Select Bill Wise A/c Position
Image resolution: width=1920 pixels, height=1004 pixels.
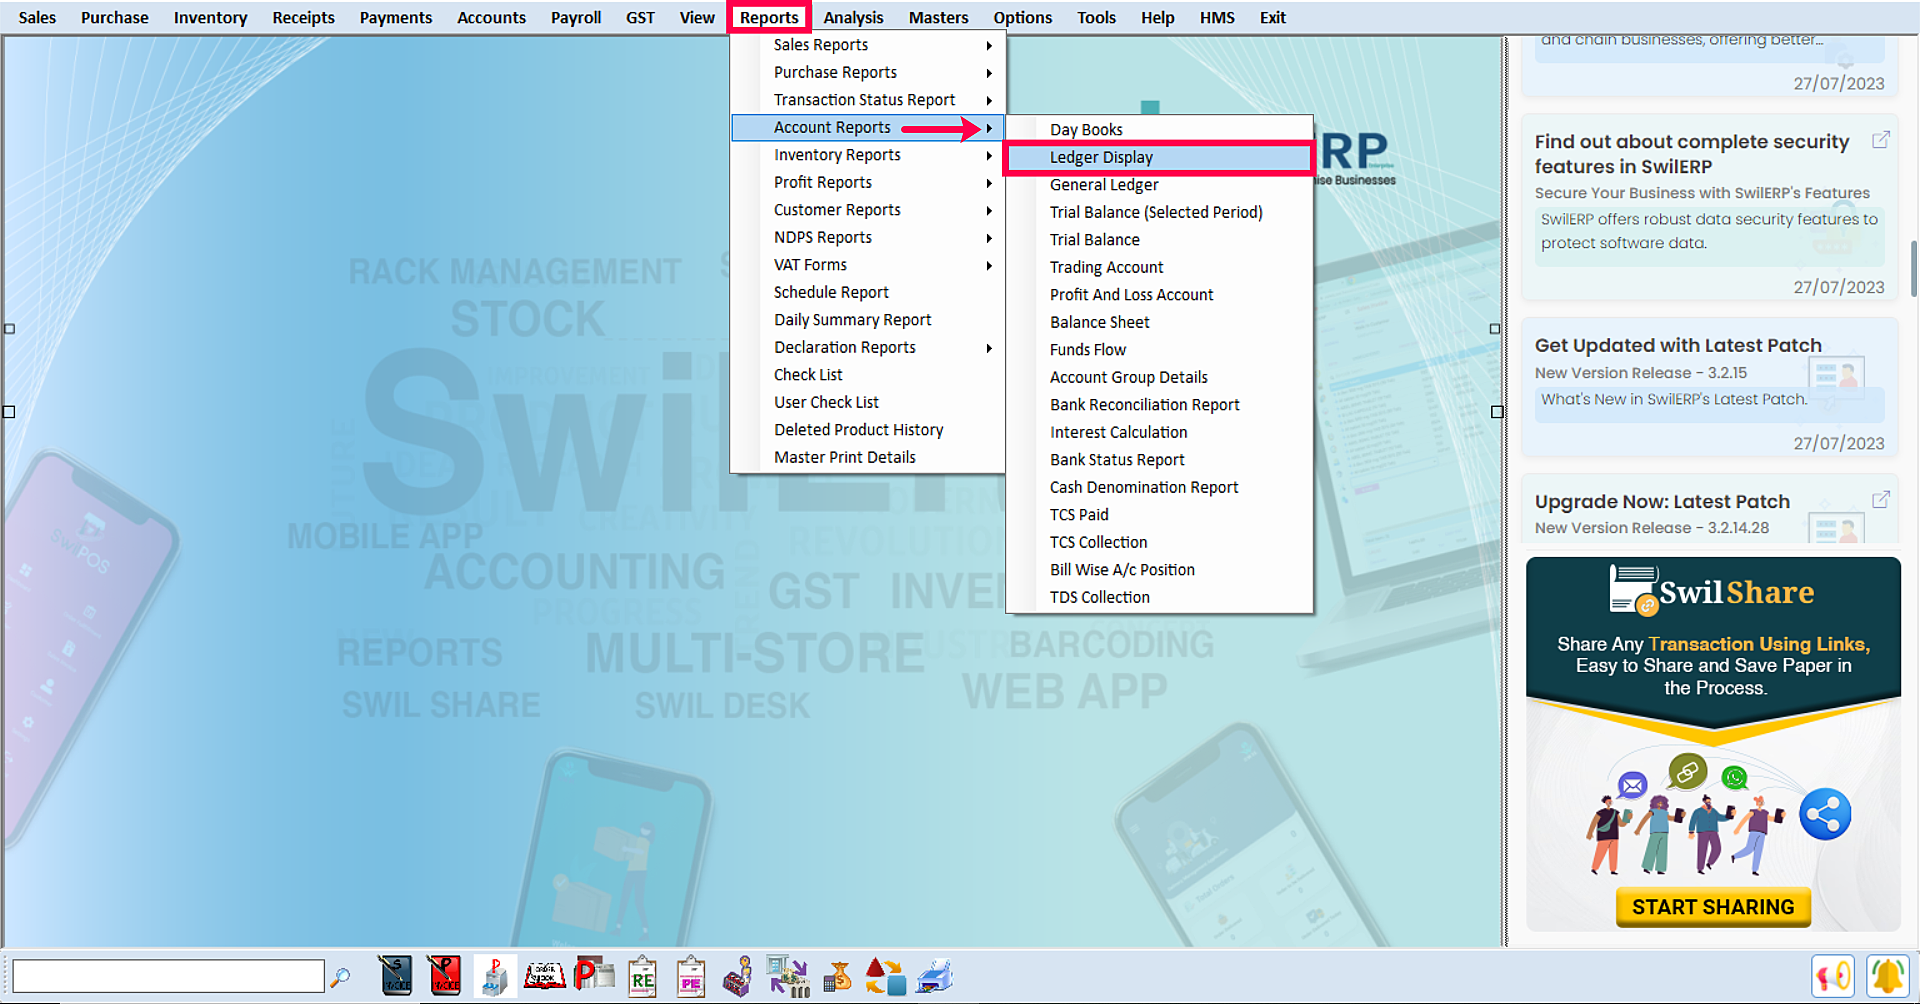tap(1158, 570)
